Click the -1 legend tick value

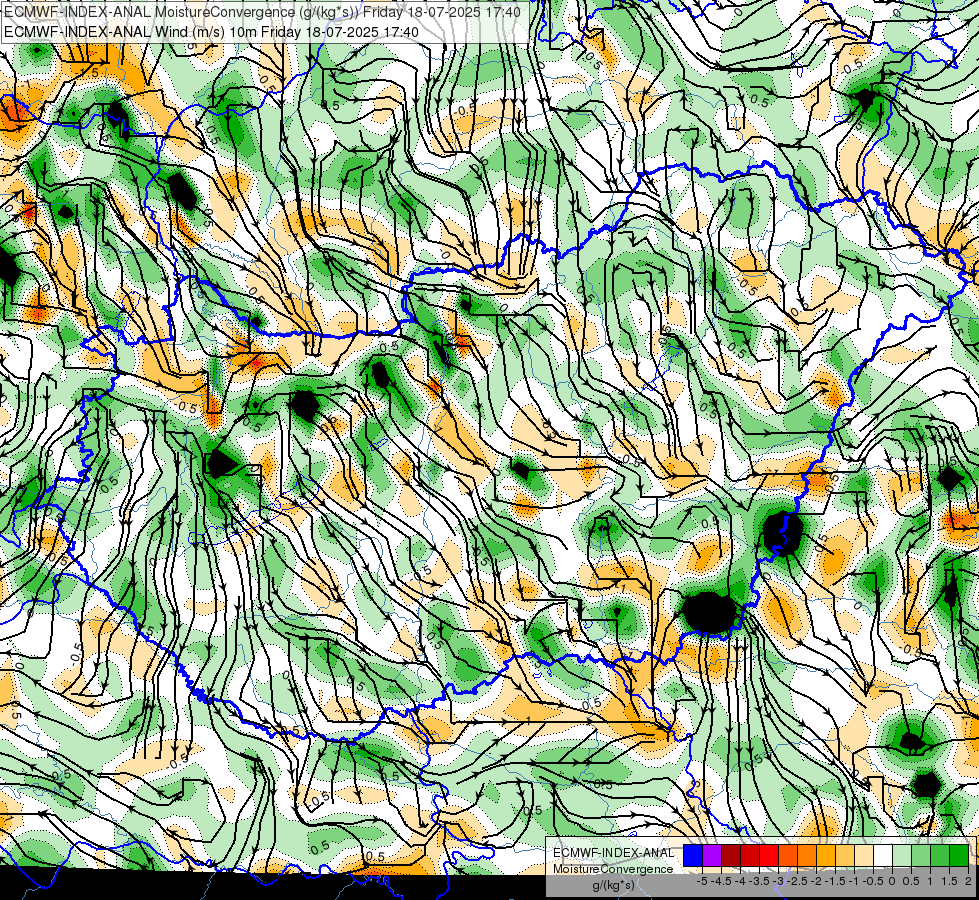[854, 881]
